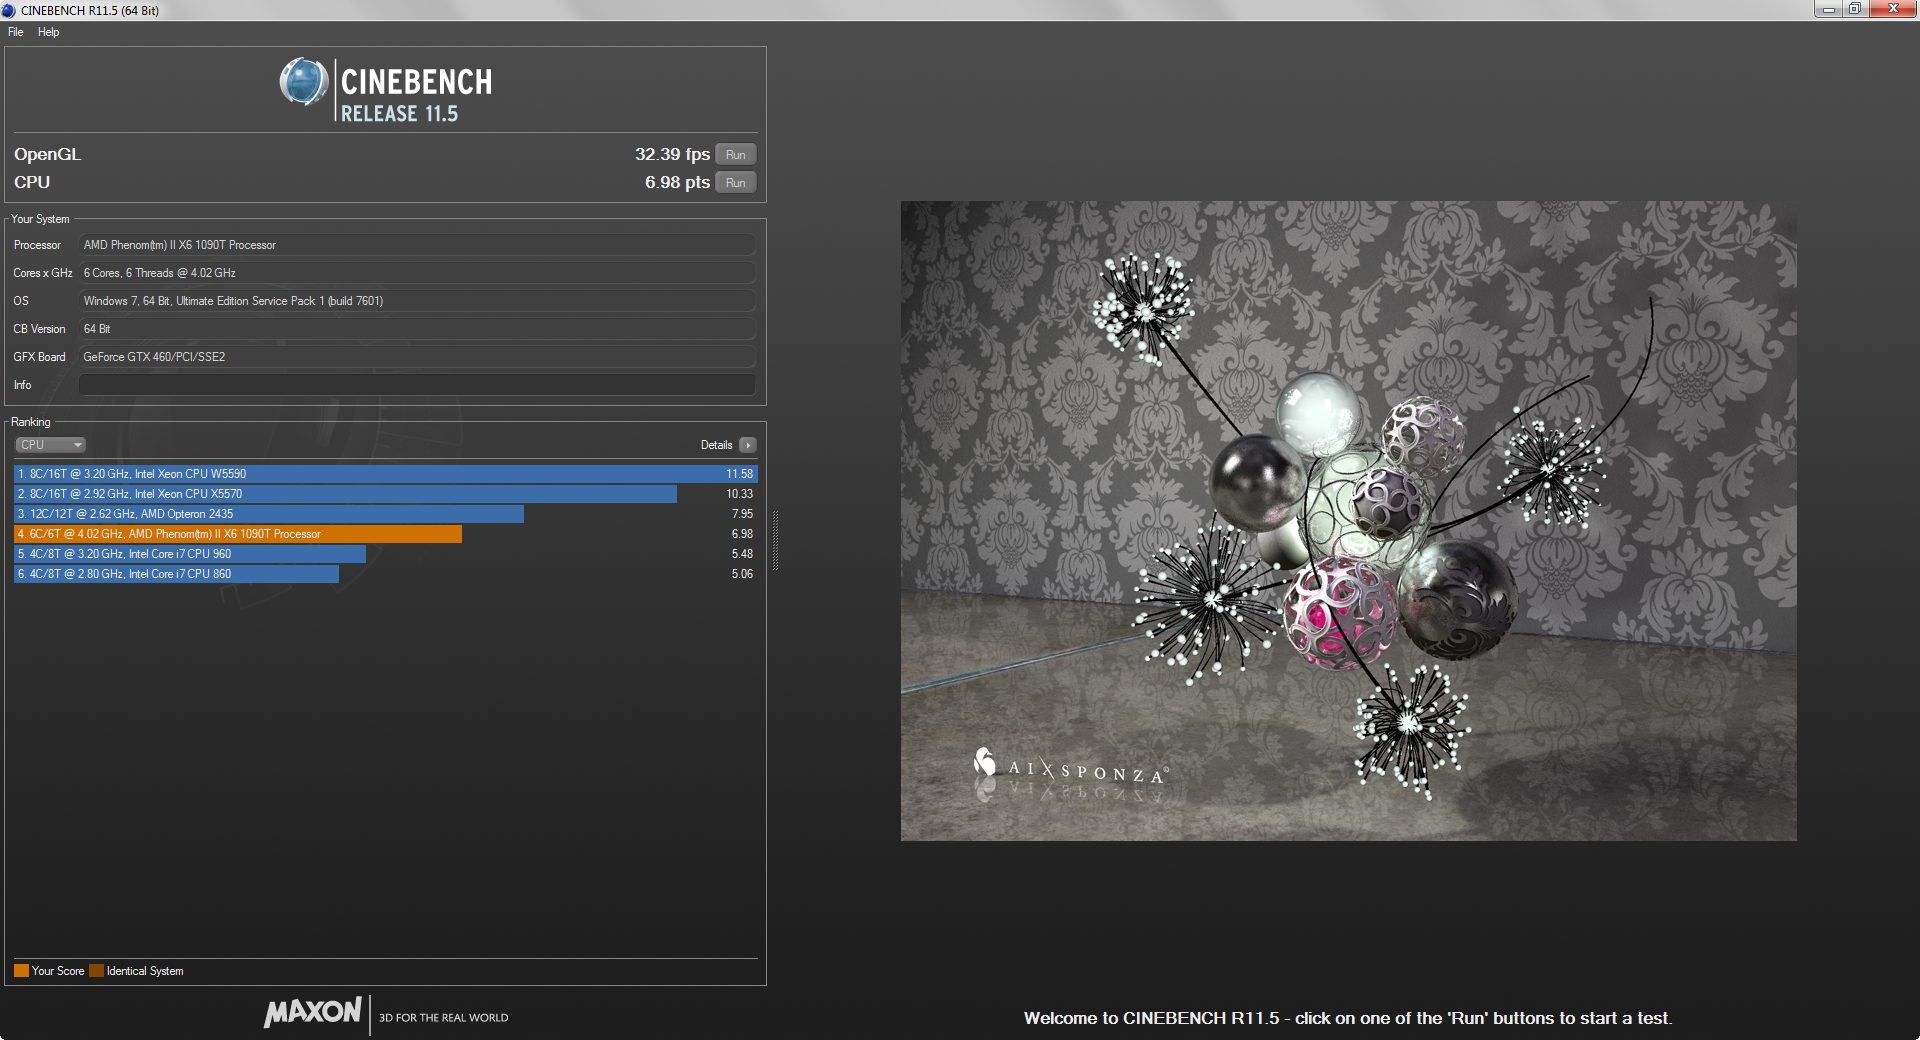The width and height of the screenshot is (1920, 1040).
Task: Click the Details arrow icon in Ranking
Action: click(x=748, y=445)
